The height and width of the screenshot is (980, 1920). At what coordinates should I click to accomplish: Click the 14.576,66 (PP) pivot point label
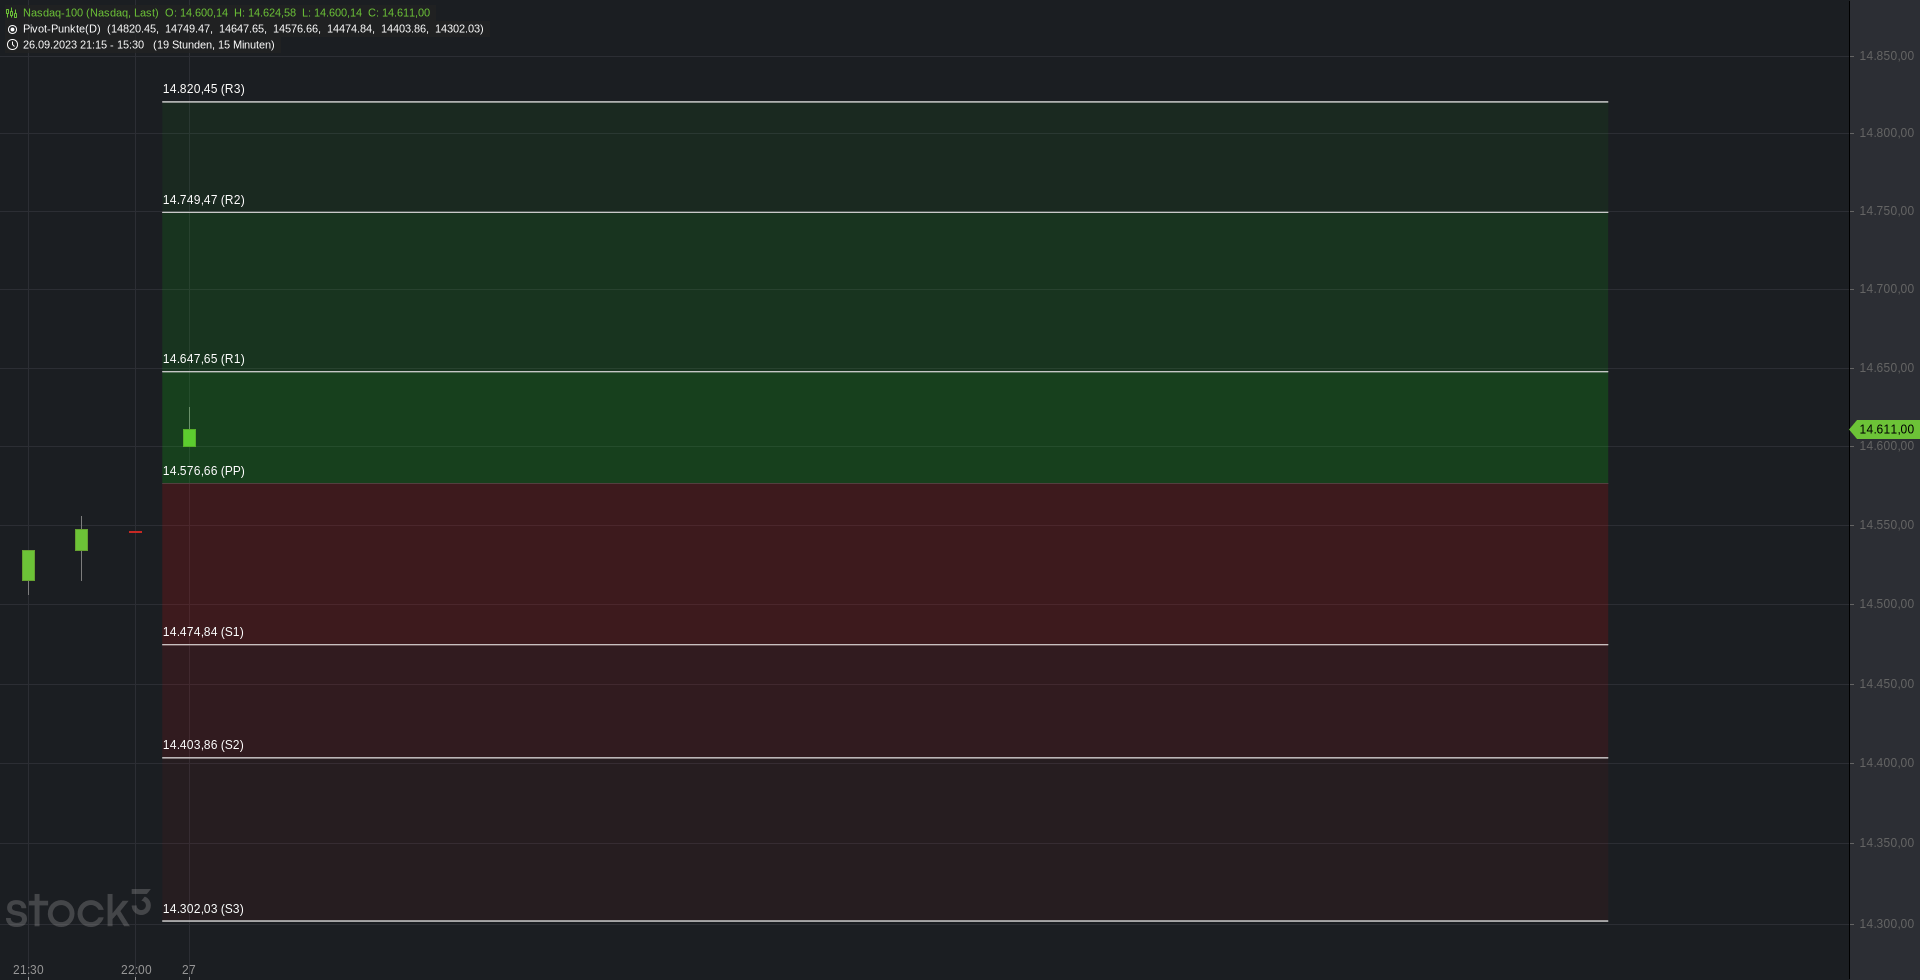204,471
